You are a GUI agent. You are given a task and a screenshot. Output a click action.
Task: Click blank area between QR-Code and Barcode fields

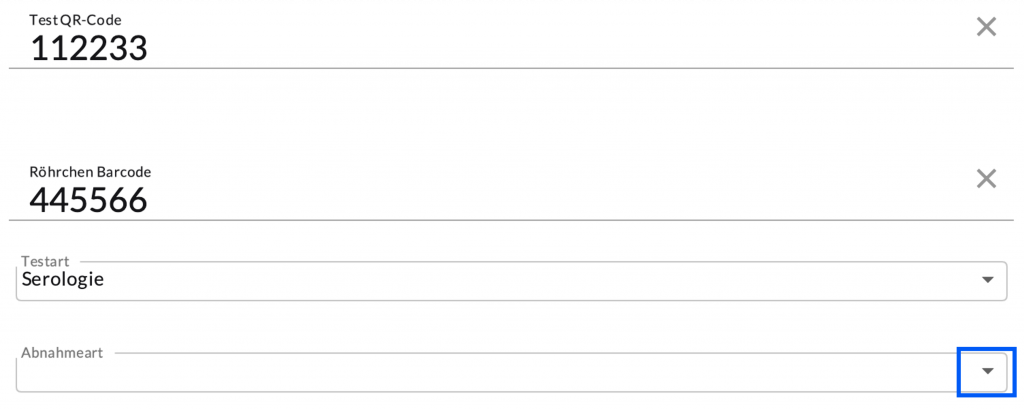(500, 115)
